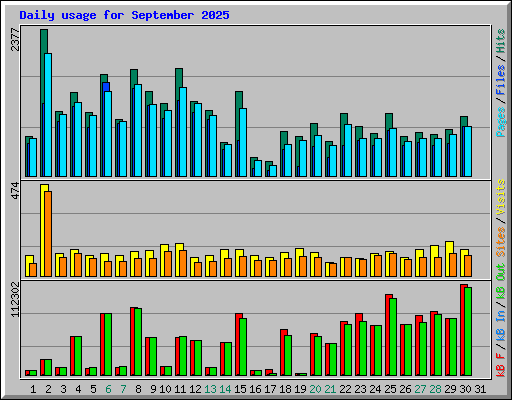512x400 pixels.
Task: Click the cyan pages bar for day 17
Action: [x=273, y=171]
